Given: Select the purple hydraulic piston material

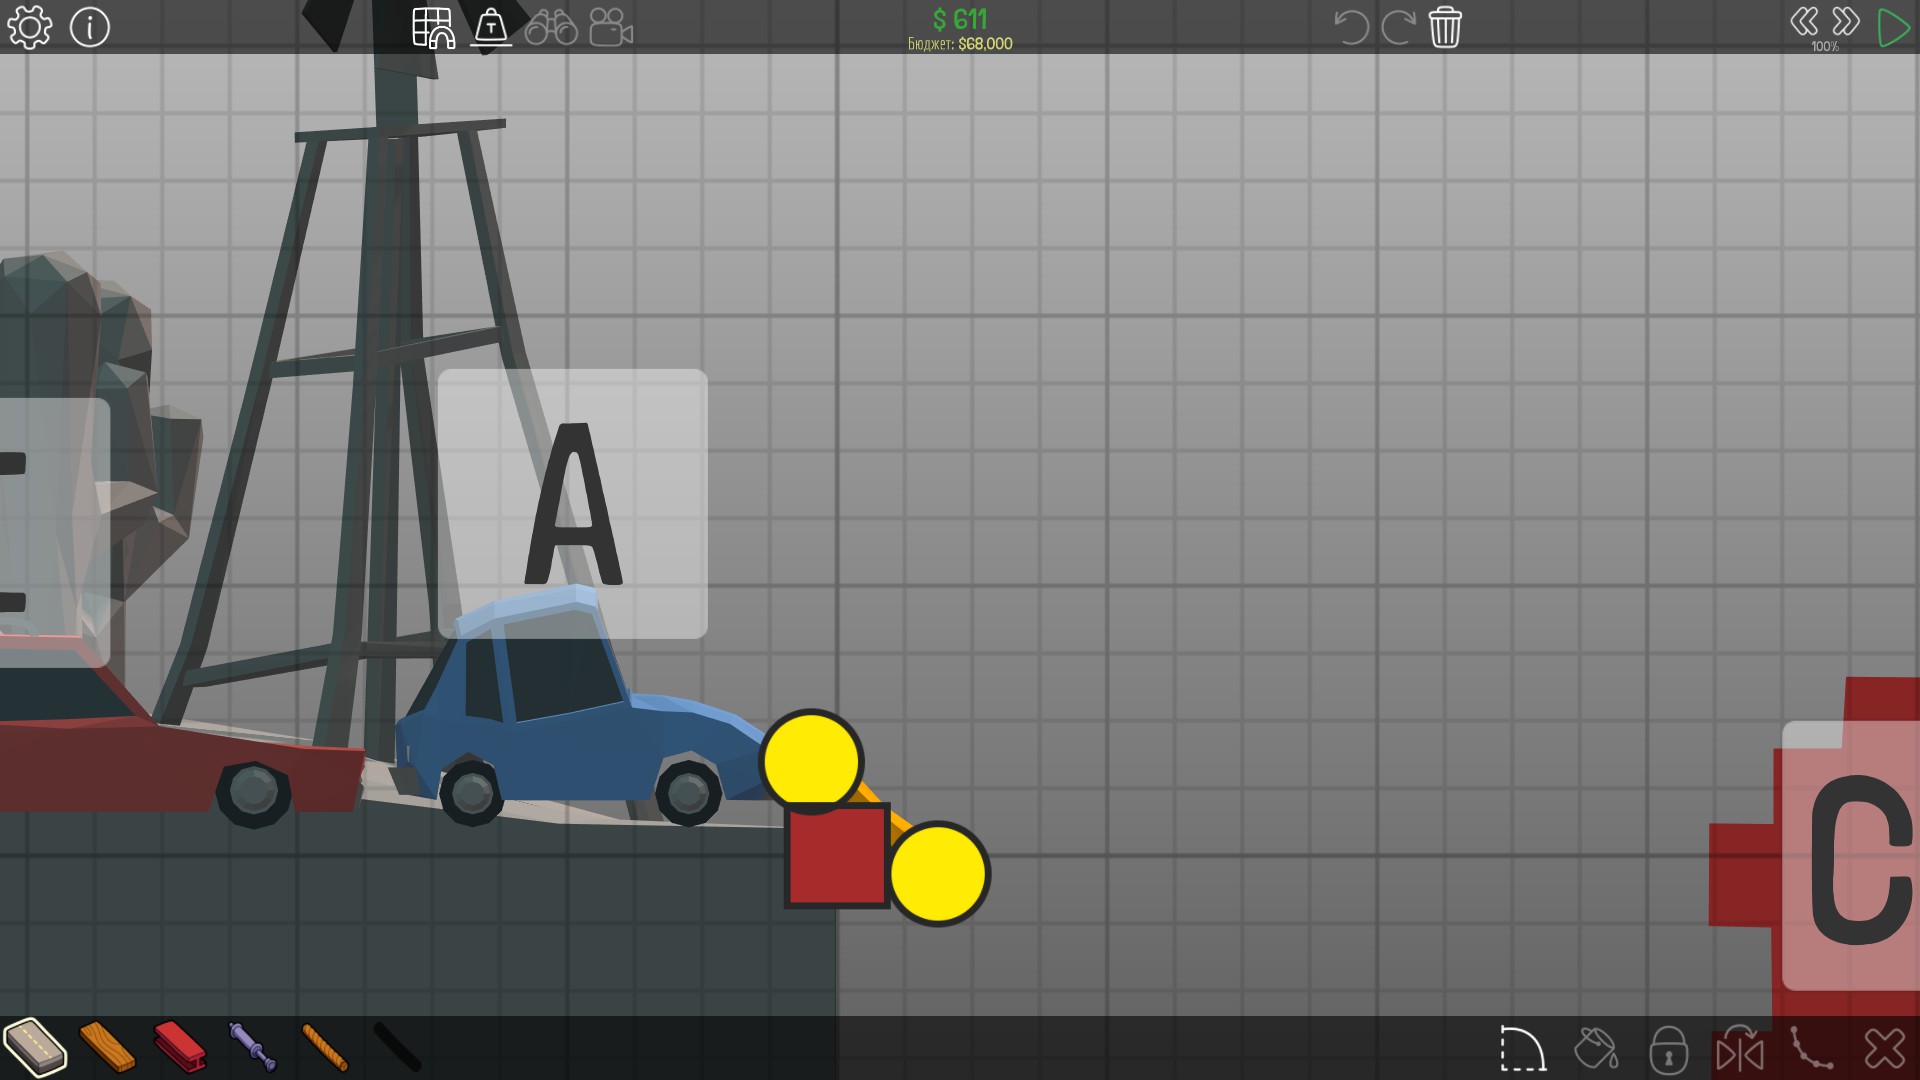Looking at the screenshot, I should (252, 1046).
